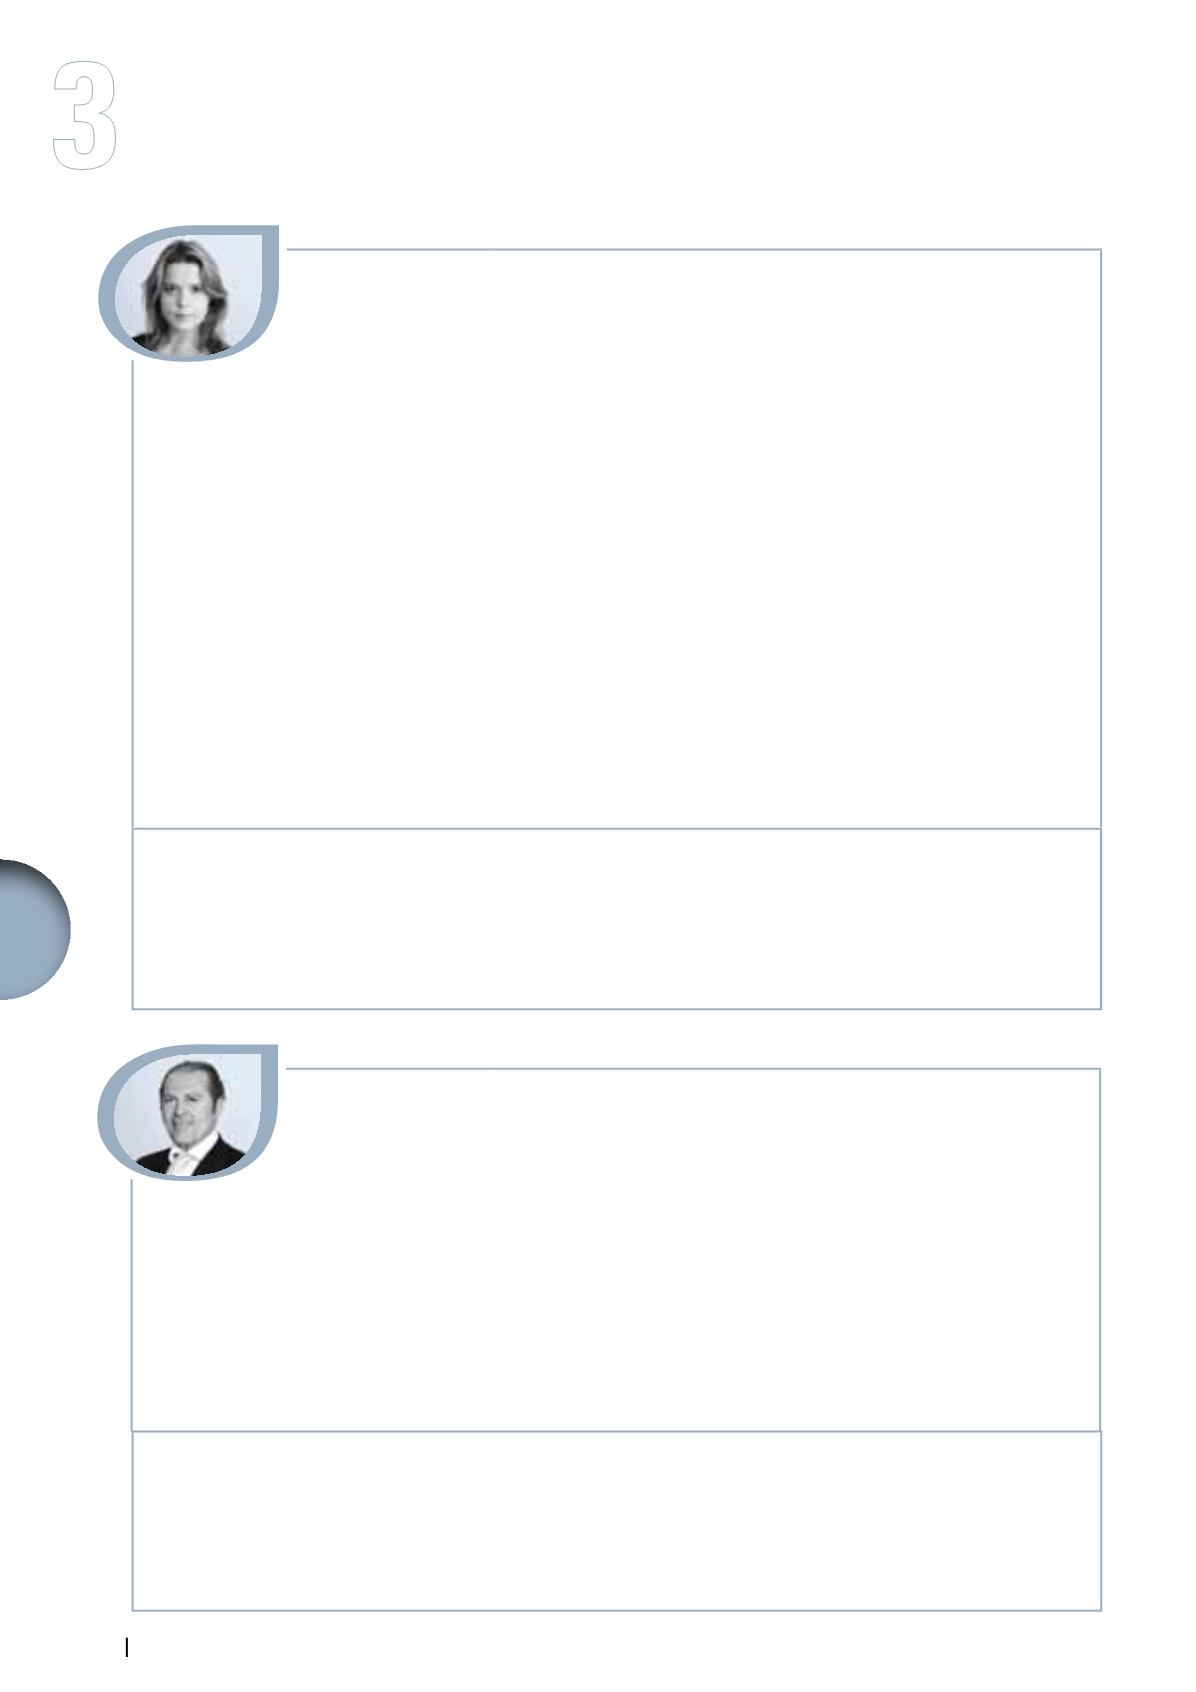Select the woman's portrait photo
This screenshot has height=1692, width=1196.
point(188,295)
